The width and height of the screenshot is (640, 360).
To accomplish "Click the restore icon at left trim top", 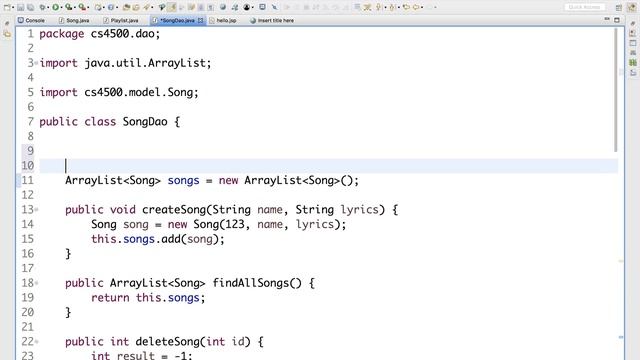I will 7,23.
